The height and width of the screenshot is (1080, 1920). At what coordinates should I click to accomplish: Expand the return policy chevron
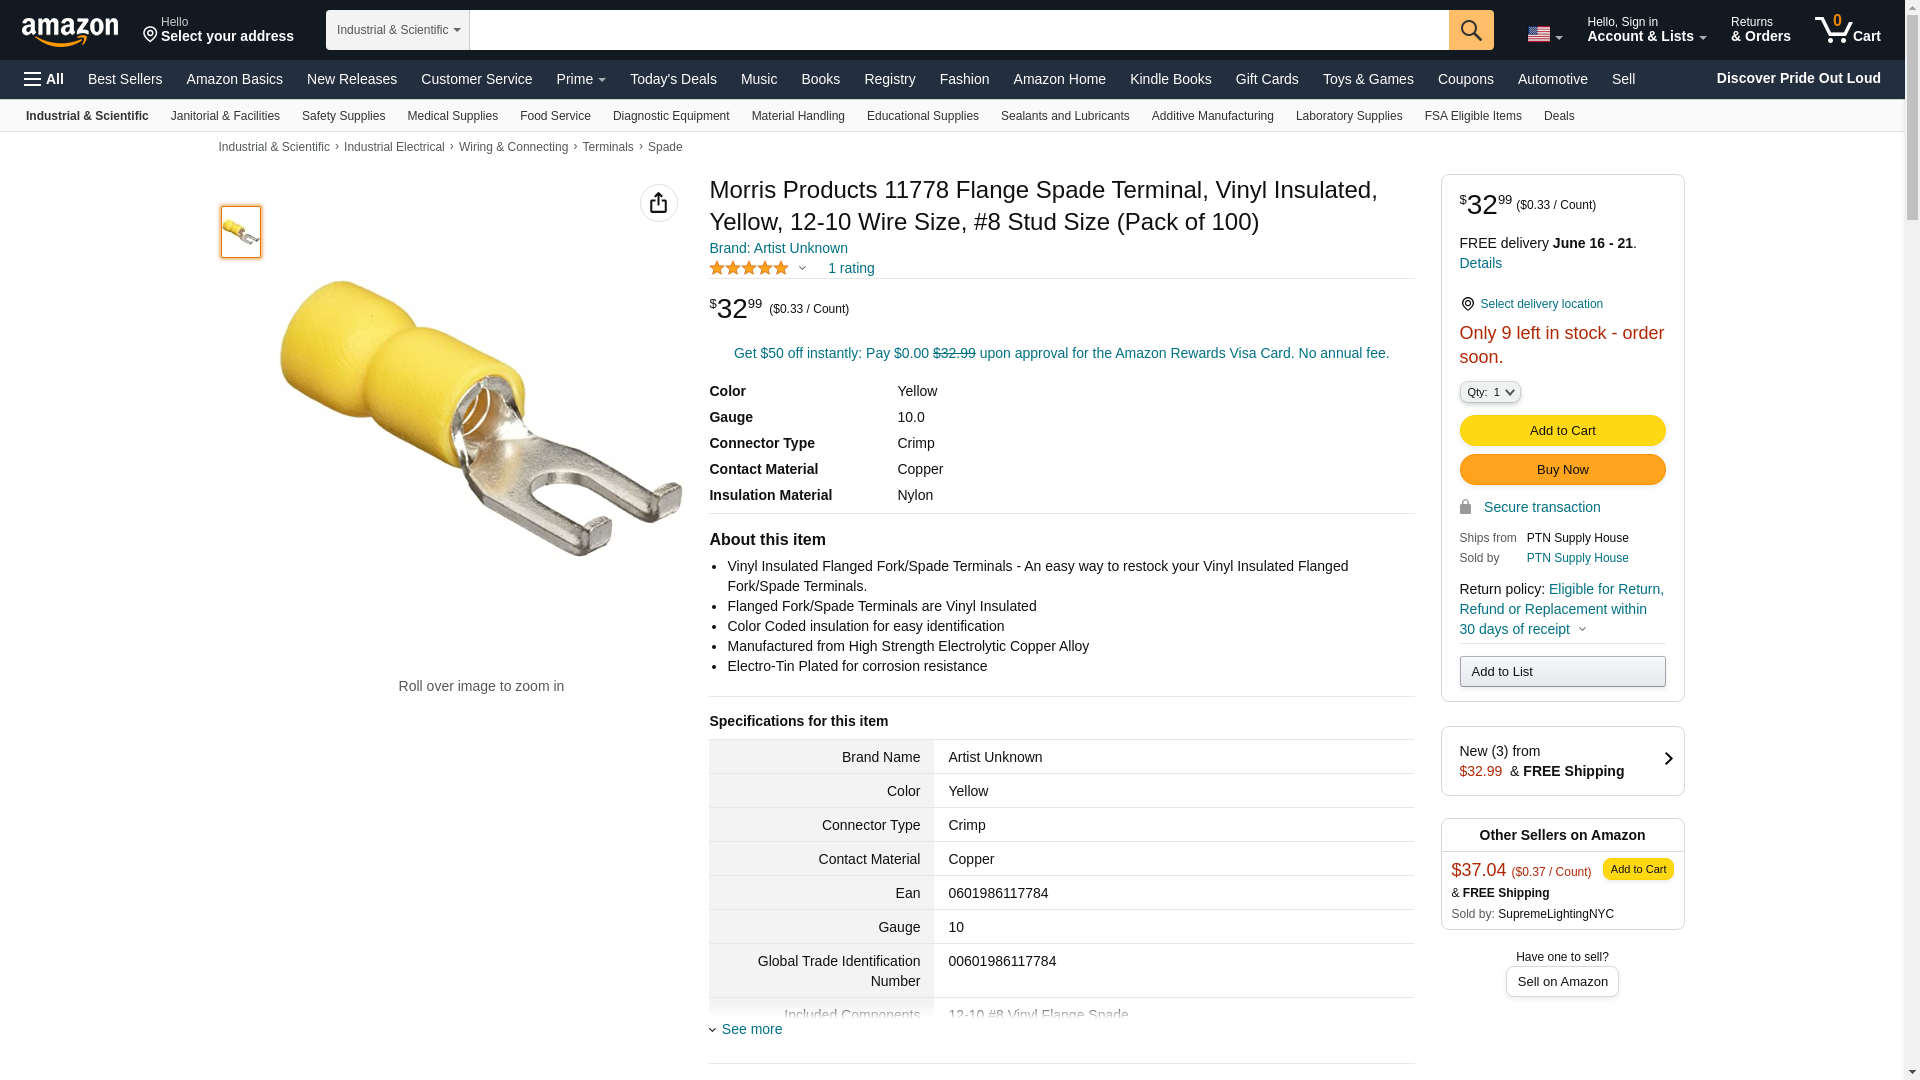coord(1582,630)
